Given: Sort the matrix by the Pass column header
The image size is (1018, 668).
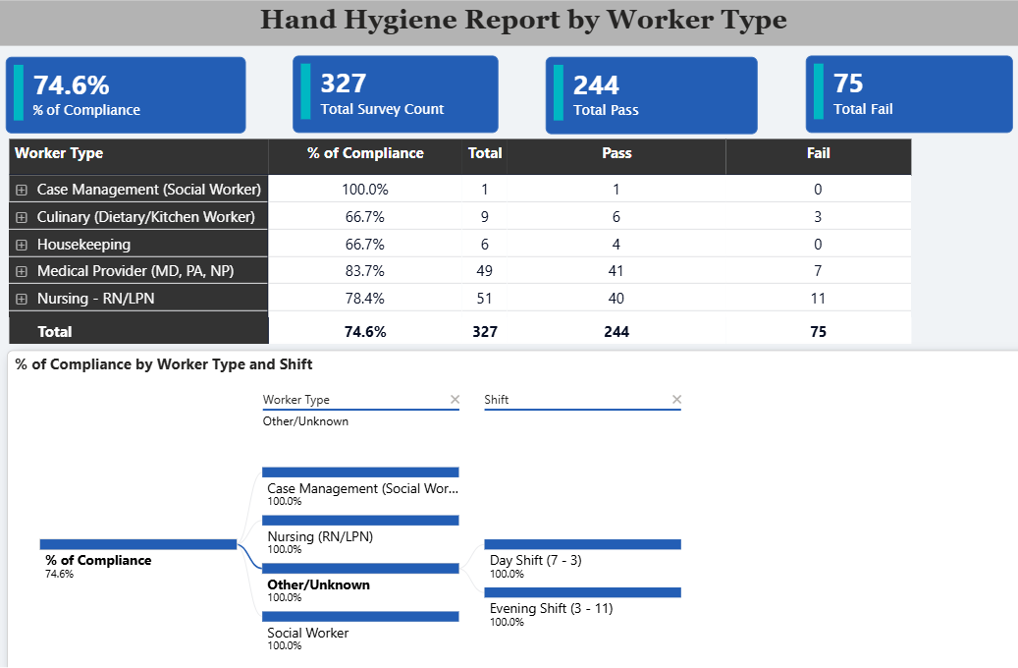Looking at the screenshot, I should 616,154.
